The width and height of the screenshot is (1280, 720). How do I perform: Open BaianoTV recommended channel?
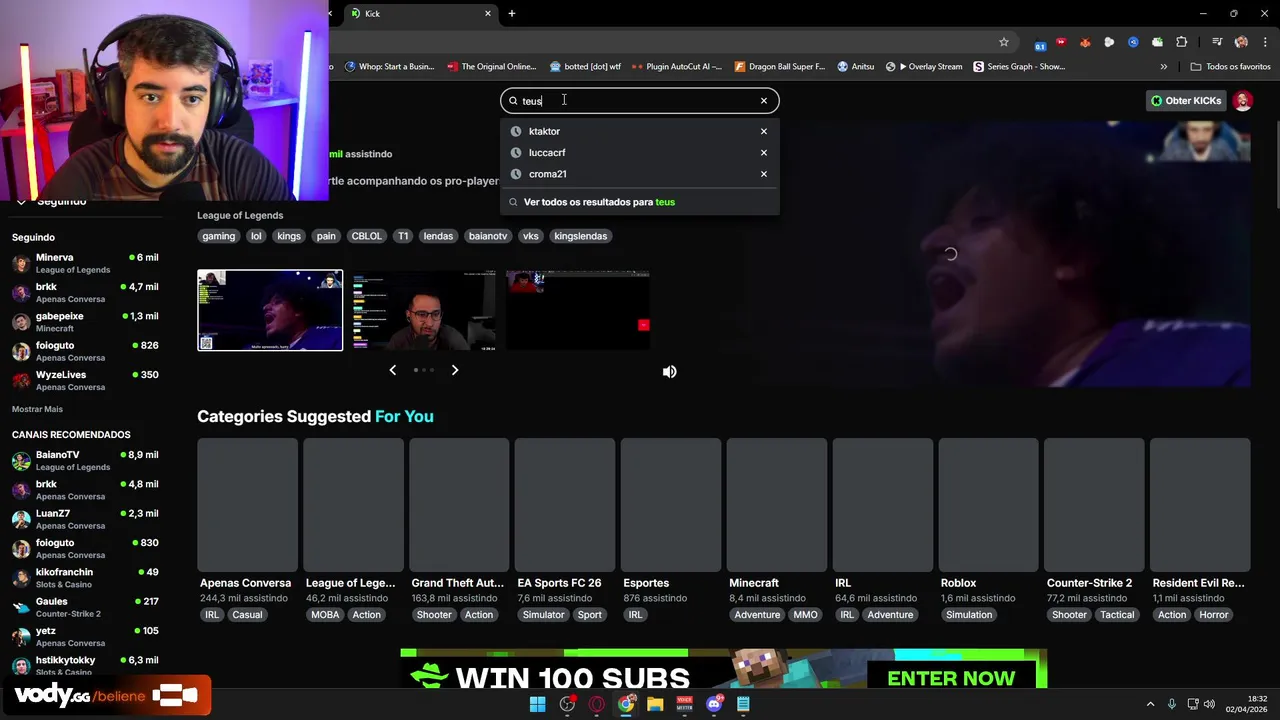85,460
